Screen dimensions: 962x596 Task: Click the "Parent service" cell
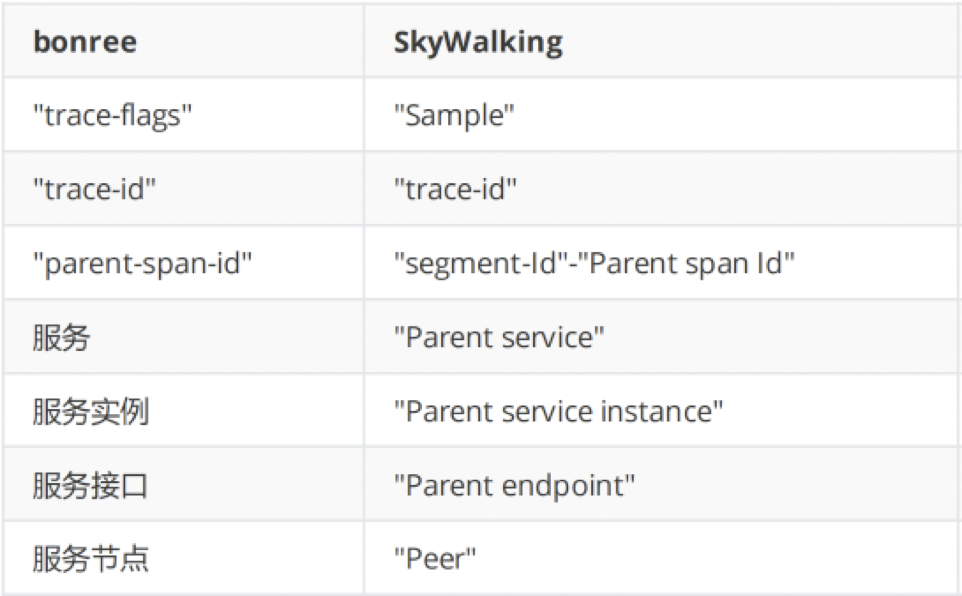[x=499, y=337]
